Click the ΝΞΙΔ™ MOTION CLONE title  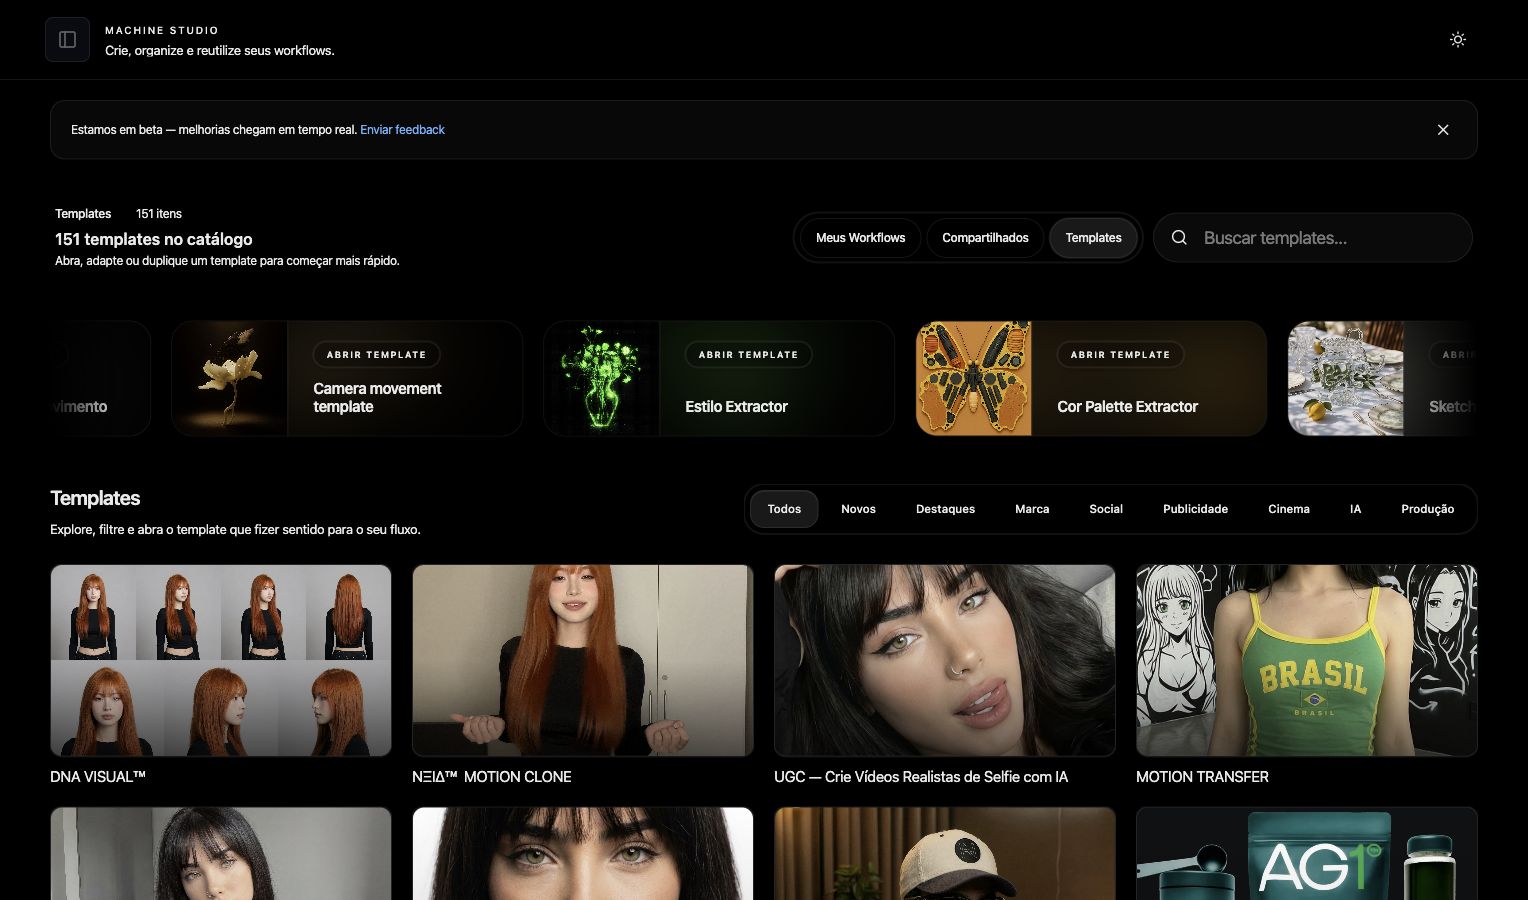pyautogui.click(x=492, y=777)
